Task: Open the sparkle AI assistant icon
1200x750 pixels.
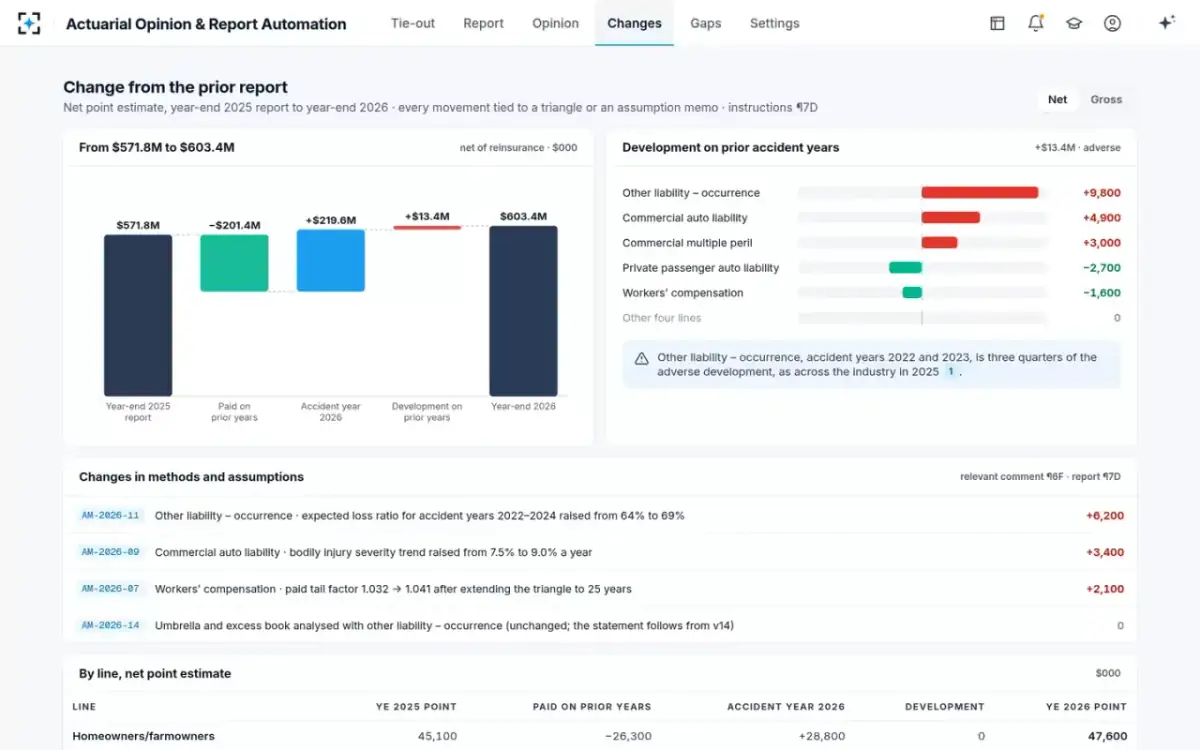Action: click(1165, 23)
